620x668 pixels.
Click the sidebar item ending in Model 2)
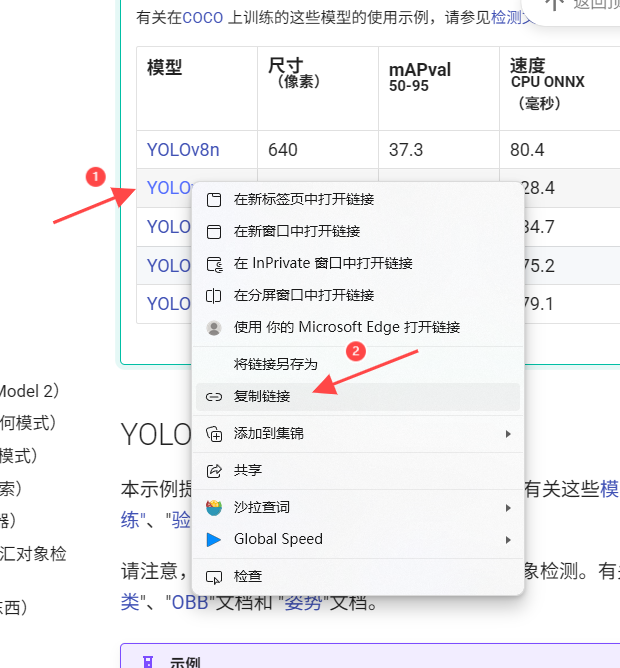tap(29, 391)
